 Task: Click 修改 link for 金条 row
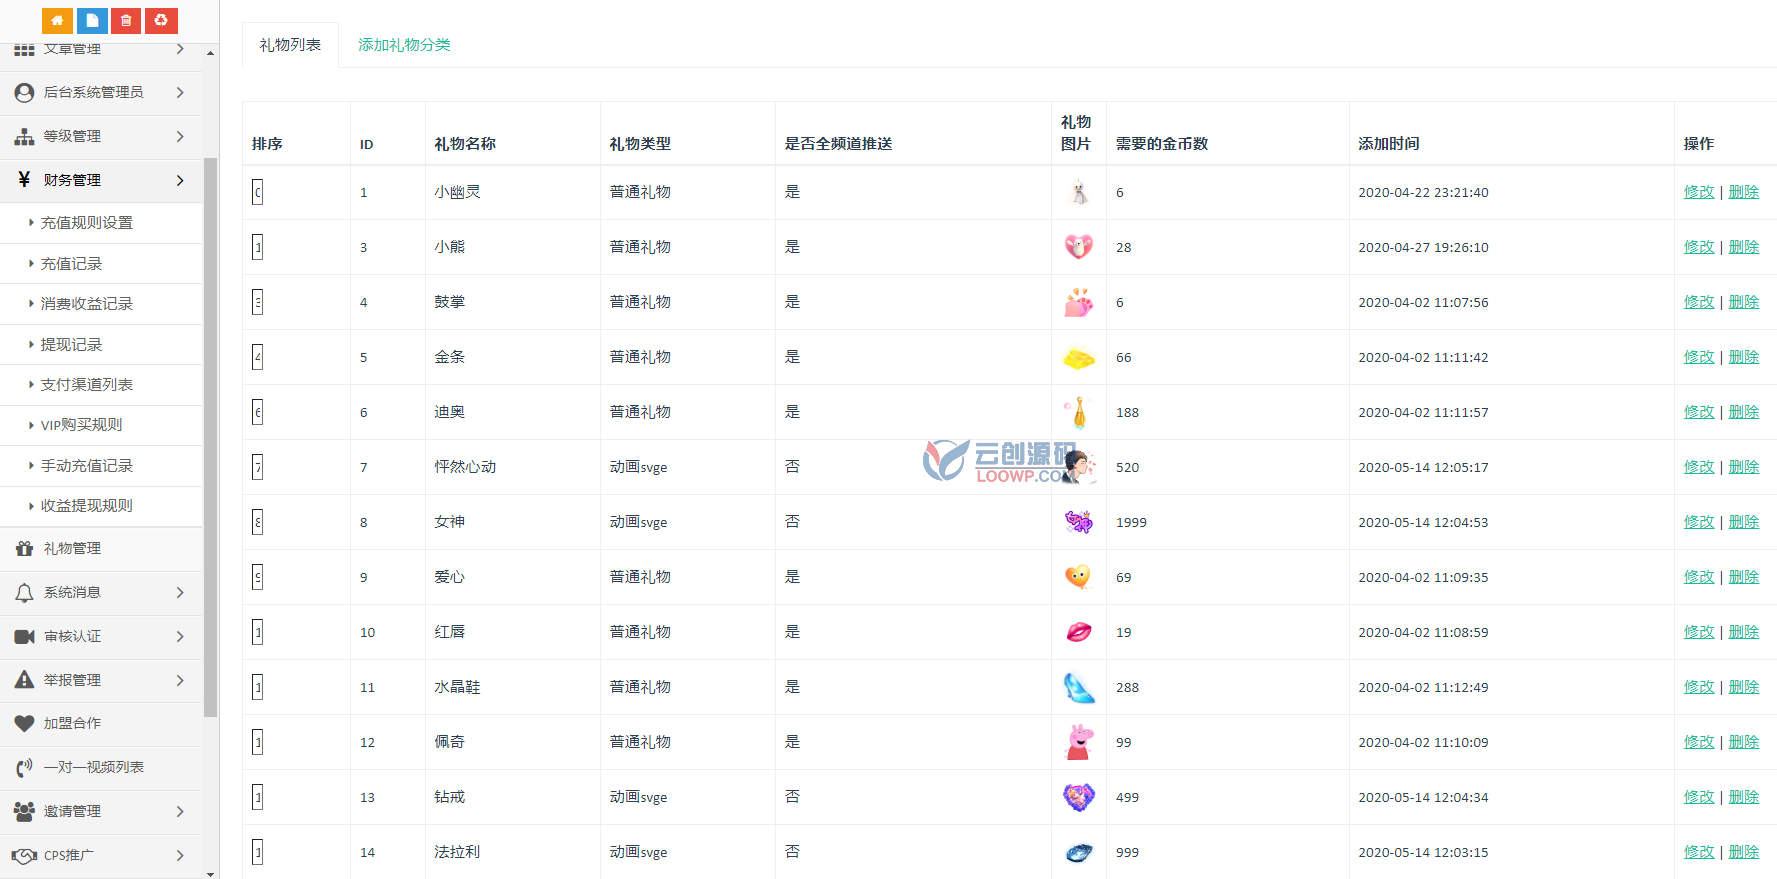pyautogui.click(x=1698, y=357)
